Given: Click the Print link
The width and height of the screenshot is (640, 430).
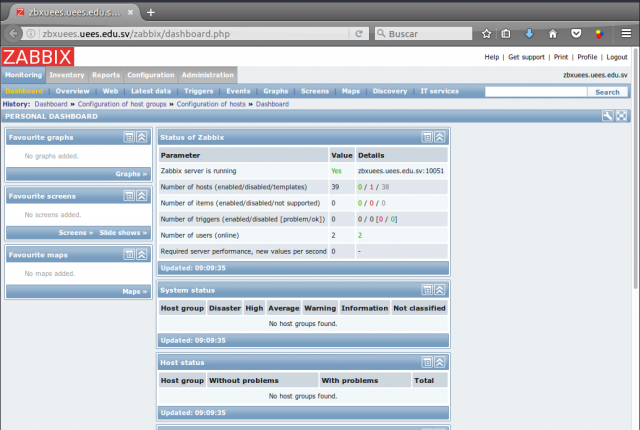Looking at the screenshot, I should (x=561, y=57).
